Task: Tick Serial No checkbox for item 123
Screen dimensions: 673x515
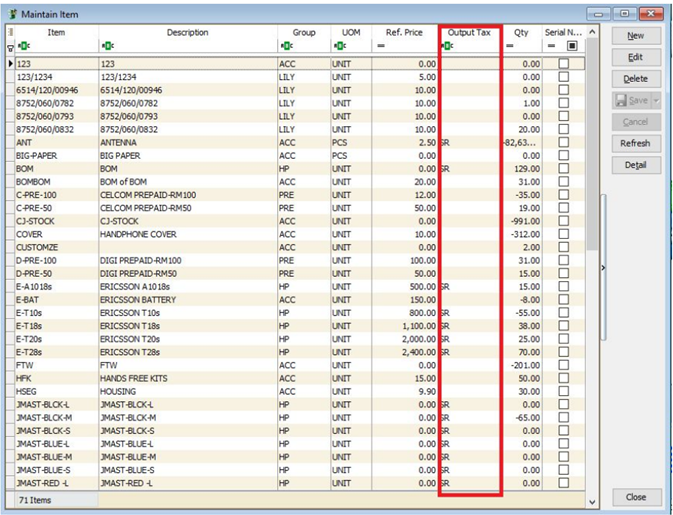Action: click(564, 63)
